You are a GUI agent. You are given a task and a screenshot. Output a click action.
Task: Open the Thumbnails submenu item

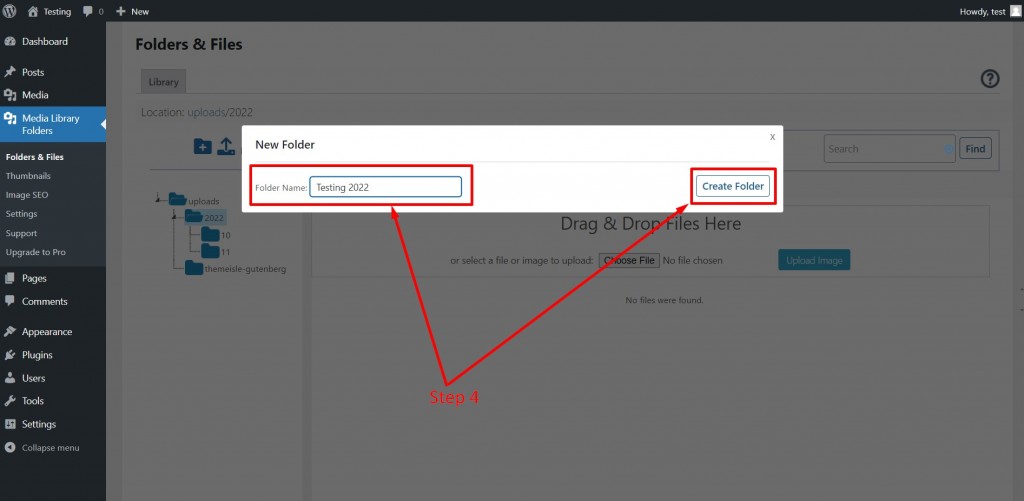[28, 176]
